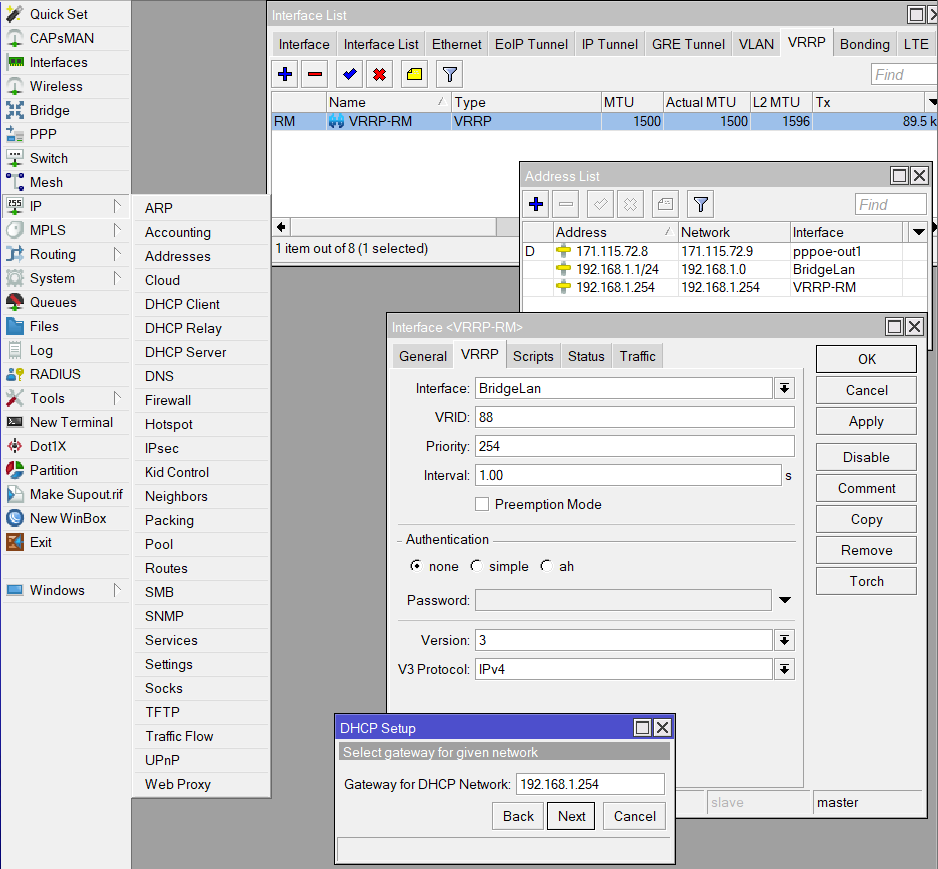This screenshot has width=938, height=869.
Task: Click the red minus remove button in Interface List
Action: pos(315,74)
